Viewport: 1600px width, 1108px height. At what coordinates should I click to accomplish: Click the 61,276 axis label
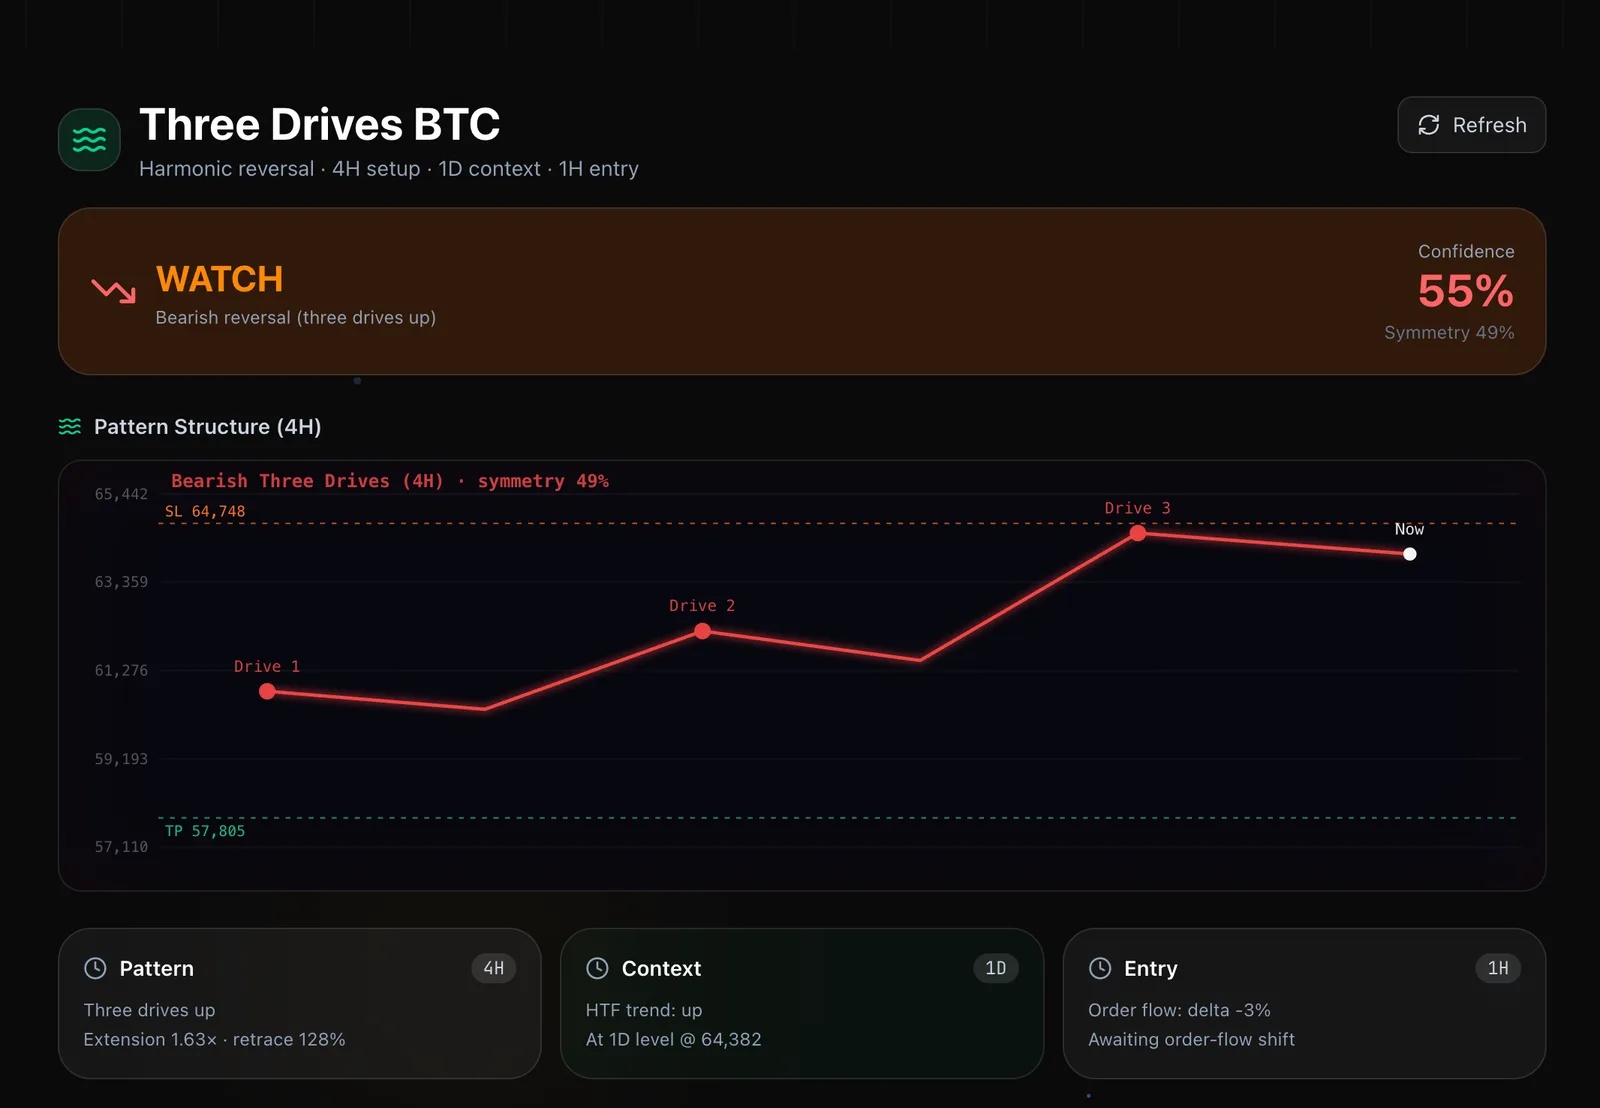pyautogui.click(x=121, y=670)
